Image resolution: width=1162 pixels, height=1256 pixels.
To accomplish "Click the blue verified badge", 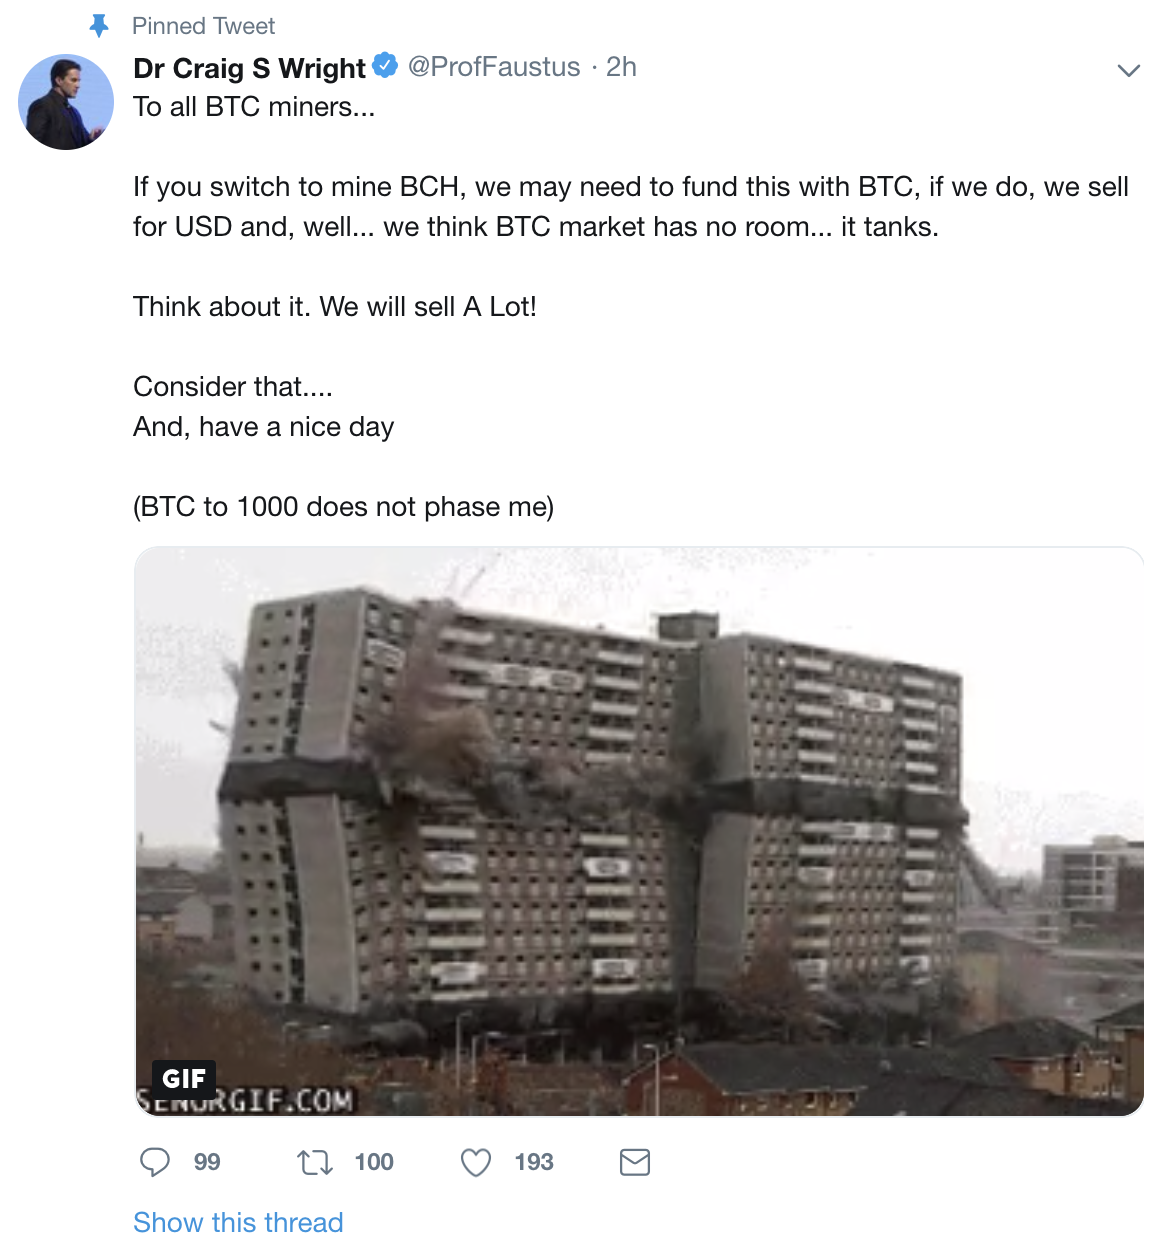I will click(x=385, y=66).
